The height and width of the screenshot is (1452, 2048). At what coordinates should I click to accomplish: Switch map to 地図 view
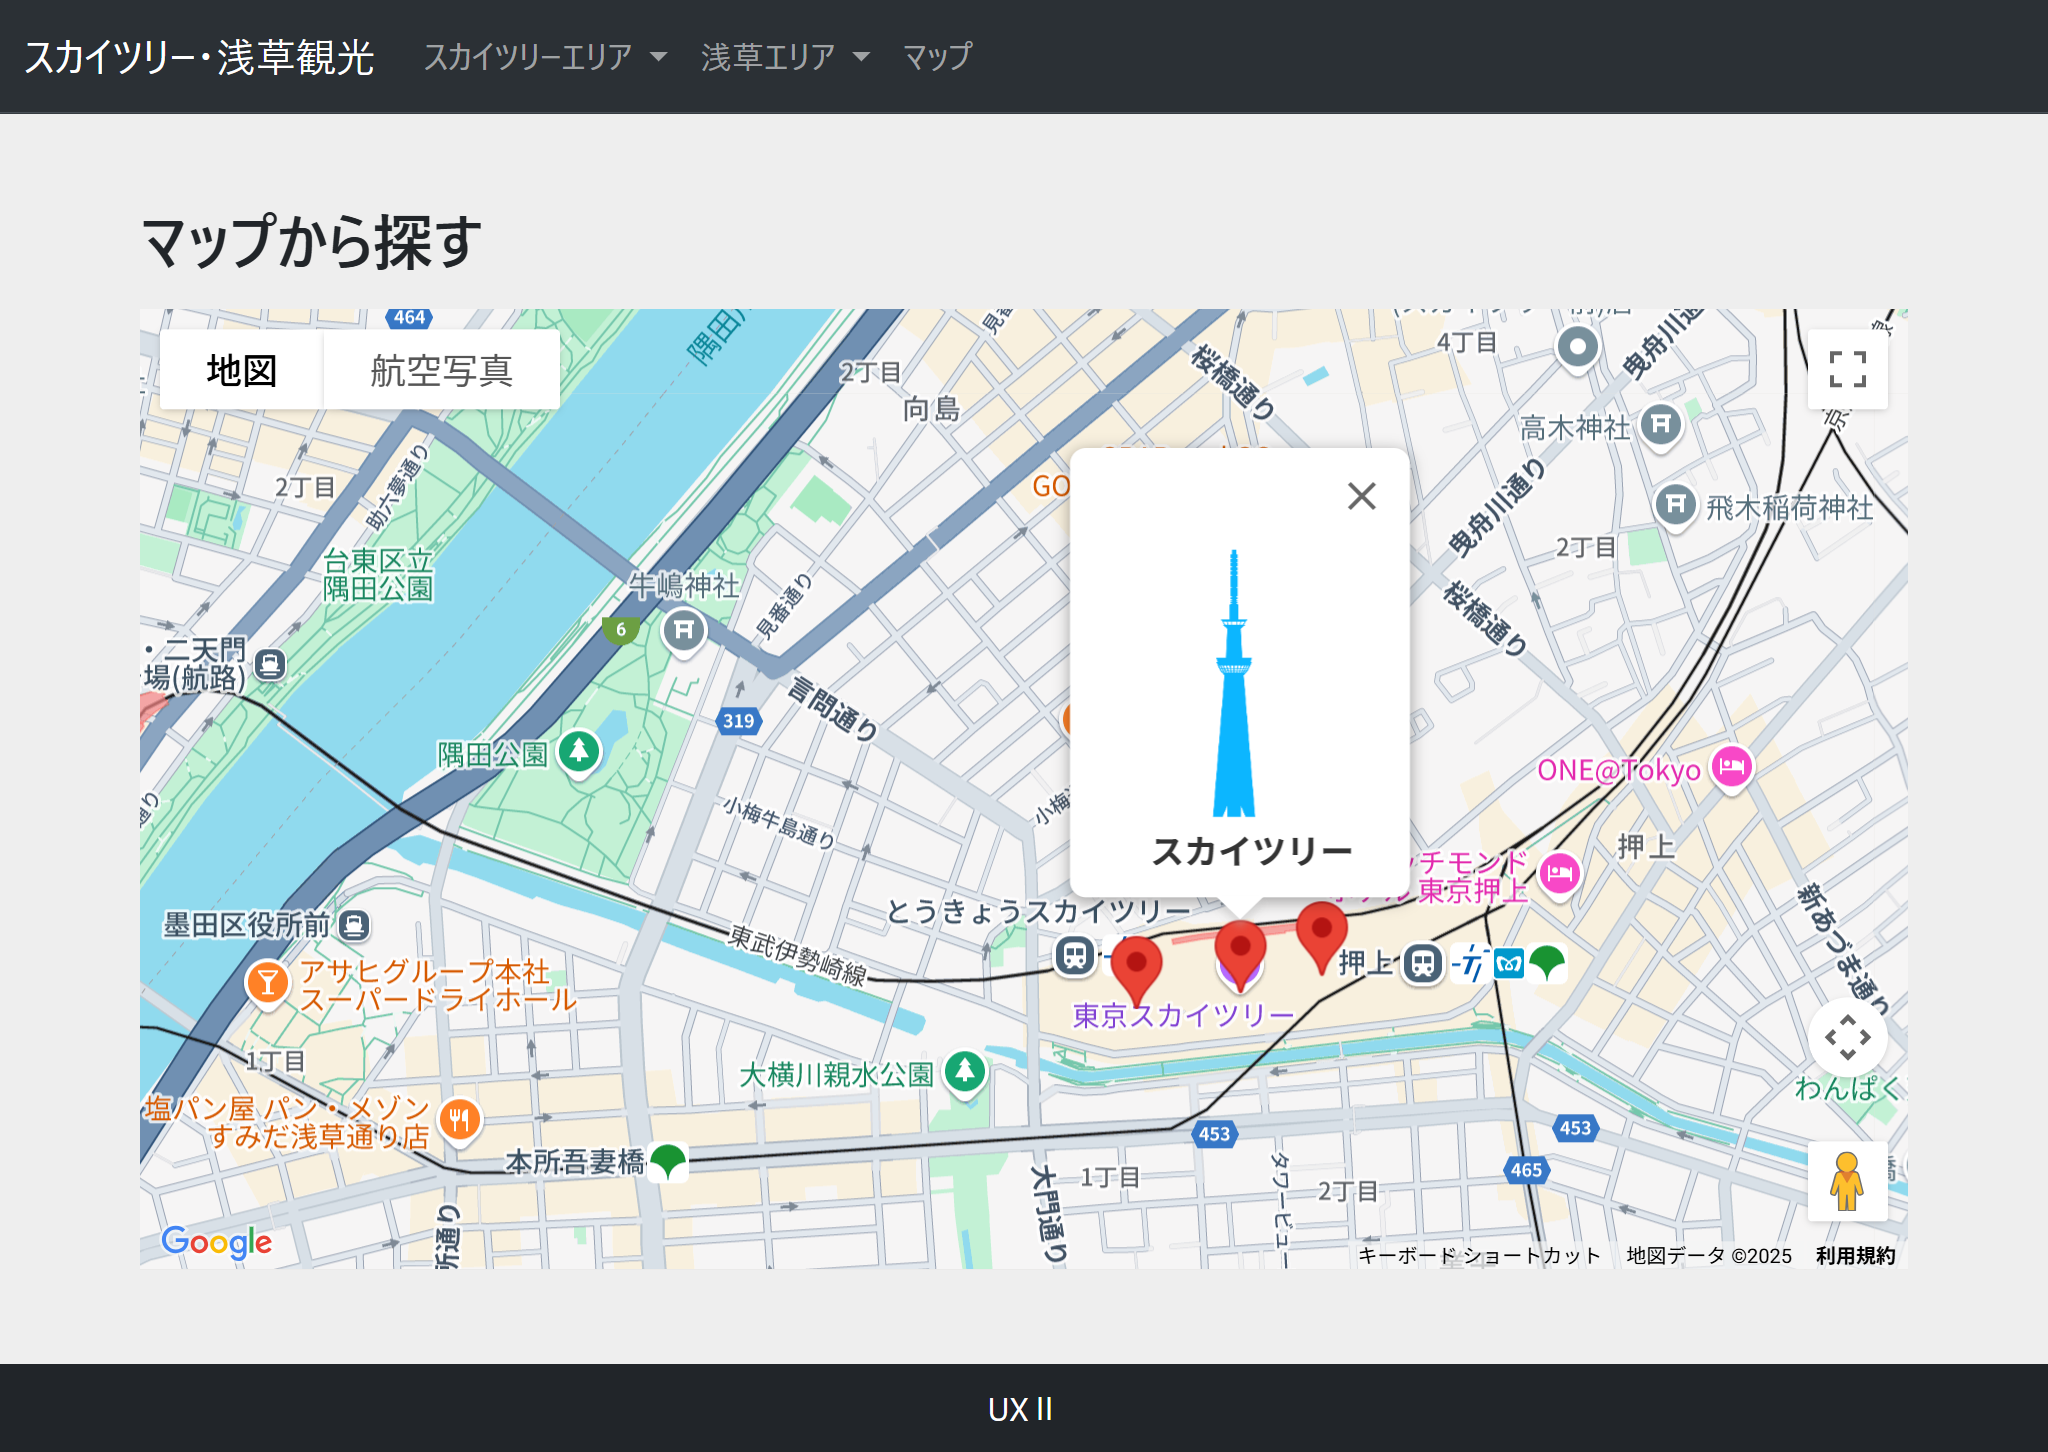coord(241,370)
